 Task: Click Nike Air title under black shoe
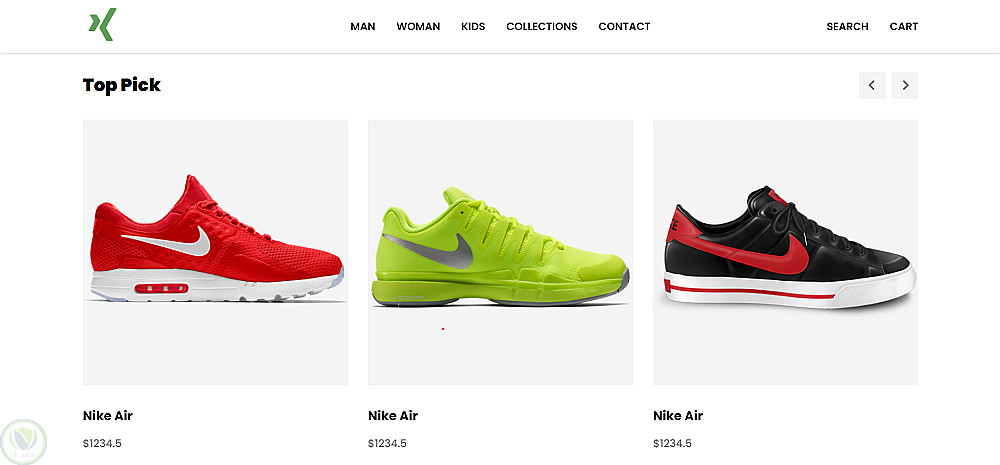pos(678,416)
